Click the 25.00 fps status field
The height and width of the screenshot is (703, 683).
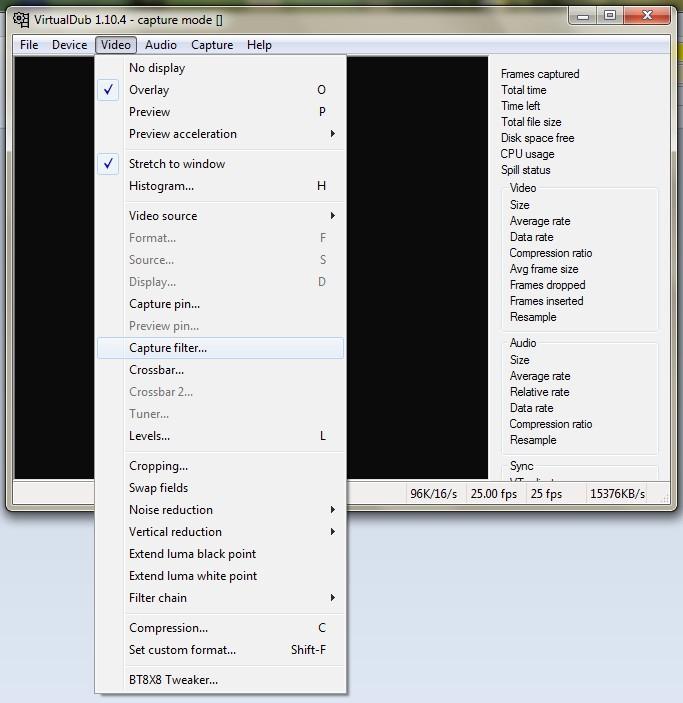(494, 494)
